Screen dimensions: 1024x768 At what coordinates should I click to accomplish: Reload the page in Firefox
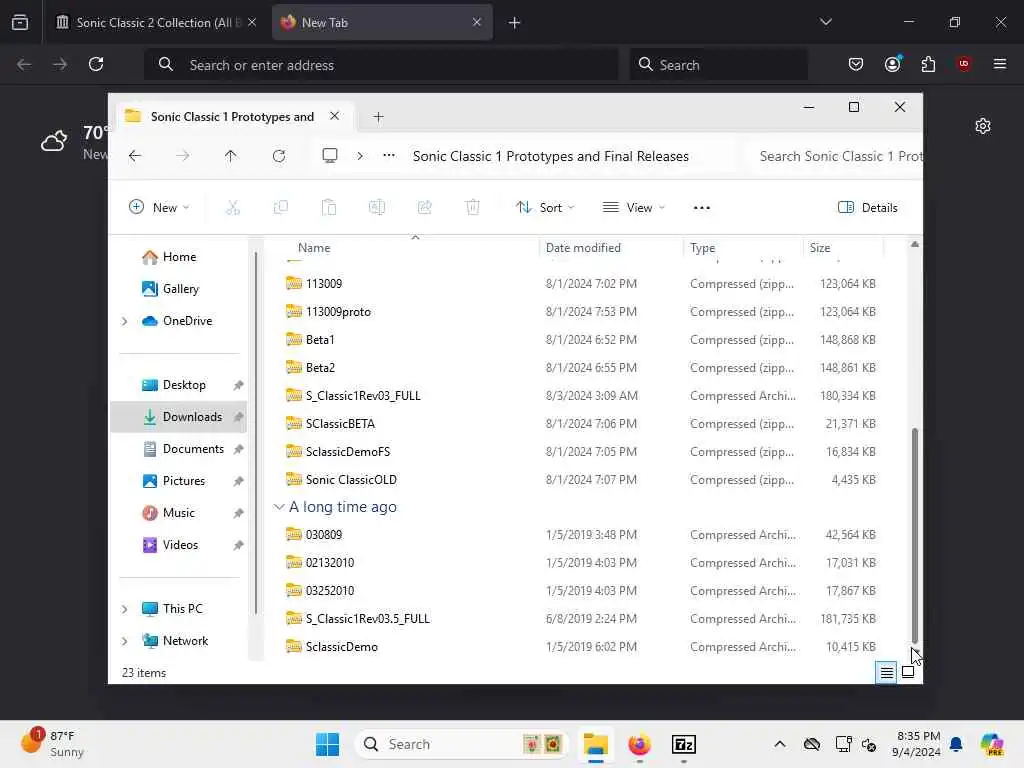point(96,64)
